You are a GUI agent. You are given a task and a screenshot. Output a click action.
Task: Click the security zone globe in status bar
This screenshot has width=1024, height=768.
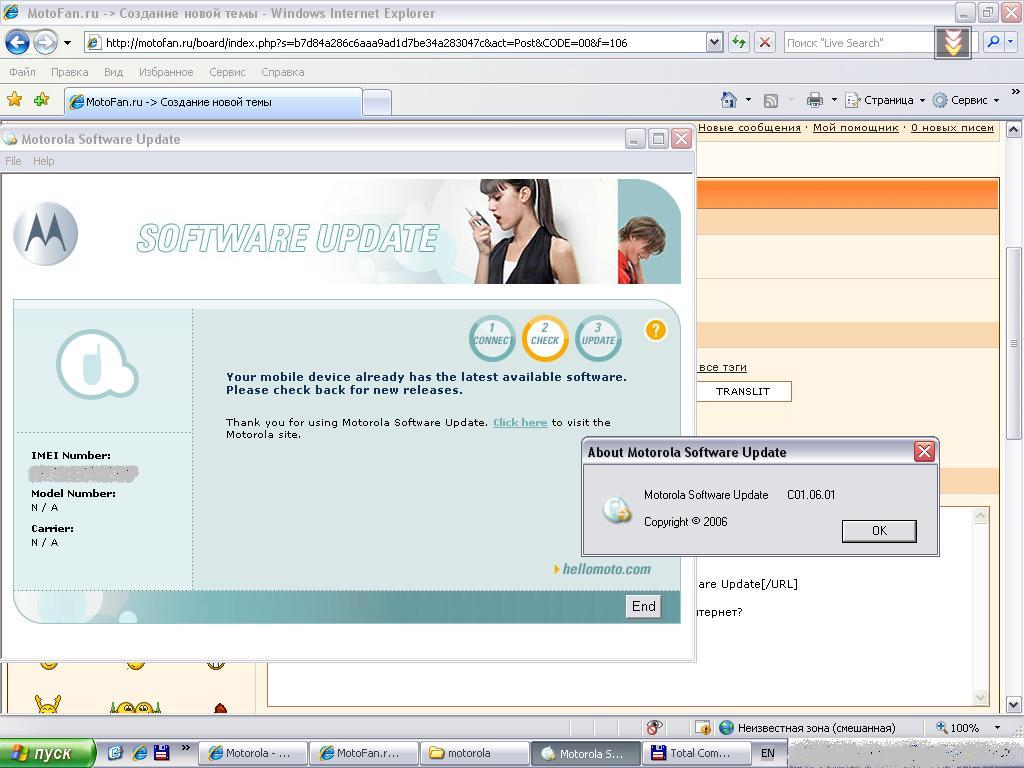click(x=726, y=728)
